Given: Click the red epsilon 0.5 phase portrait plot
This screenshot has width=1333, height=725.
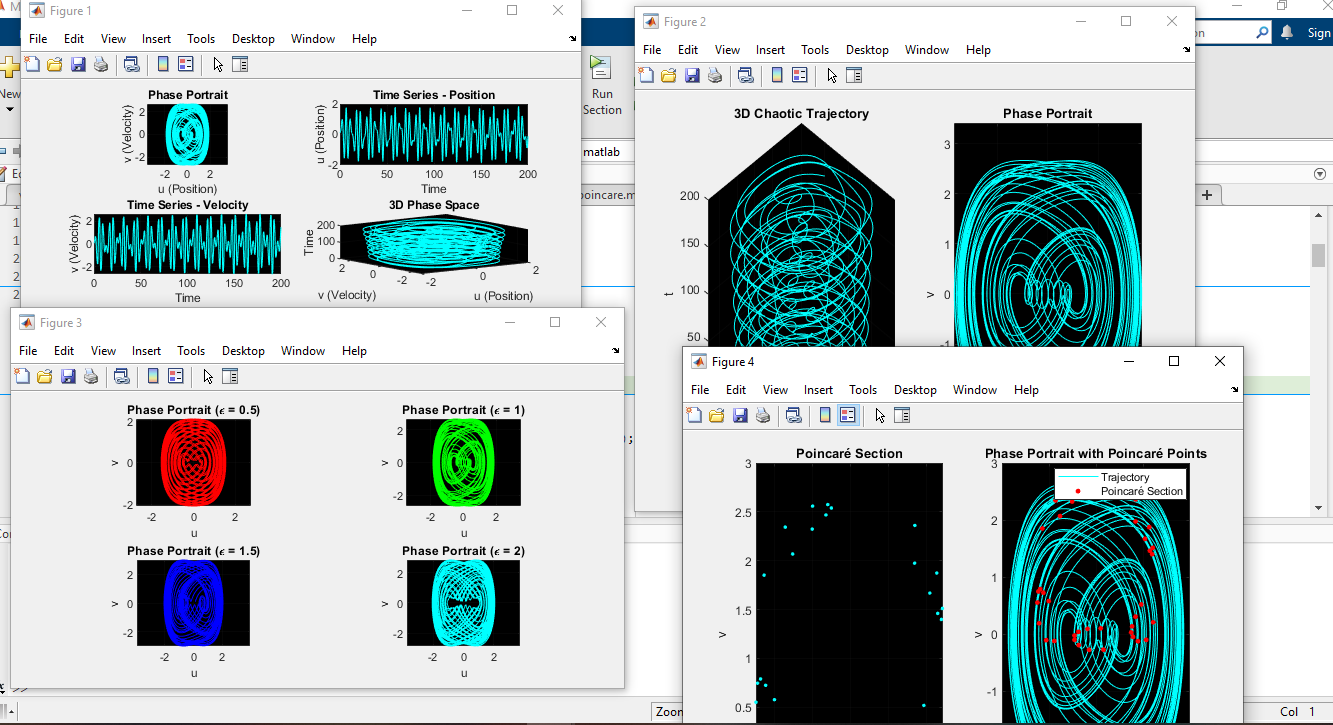Looking at the screenshot, I should click(193, 462).
